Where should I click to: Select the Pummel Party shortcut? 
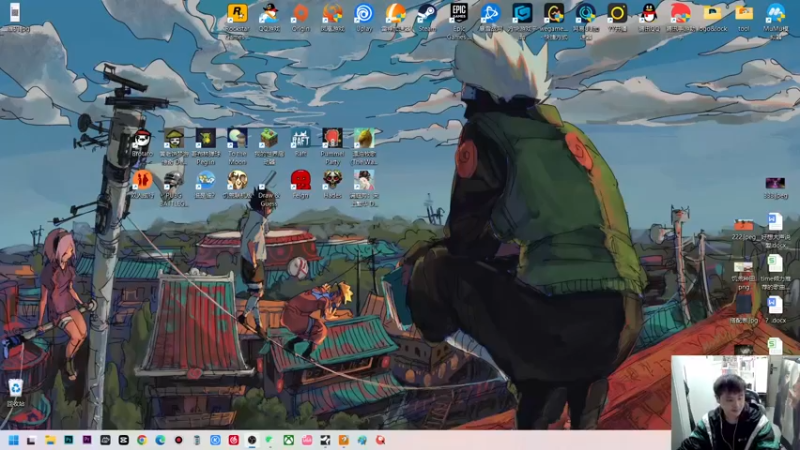click(x=332, y=146)
